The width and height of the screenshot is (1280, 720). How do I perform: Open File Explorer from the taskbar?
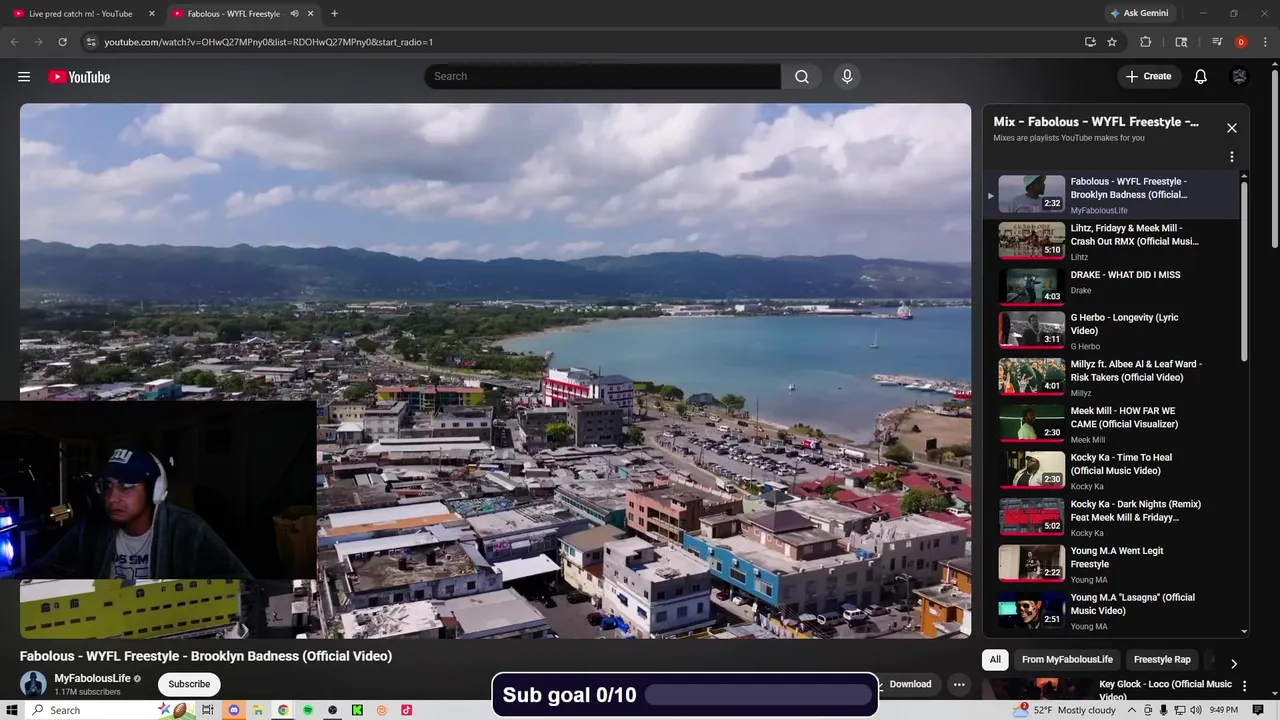(x=258, y=710)
